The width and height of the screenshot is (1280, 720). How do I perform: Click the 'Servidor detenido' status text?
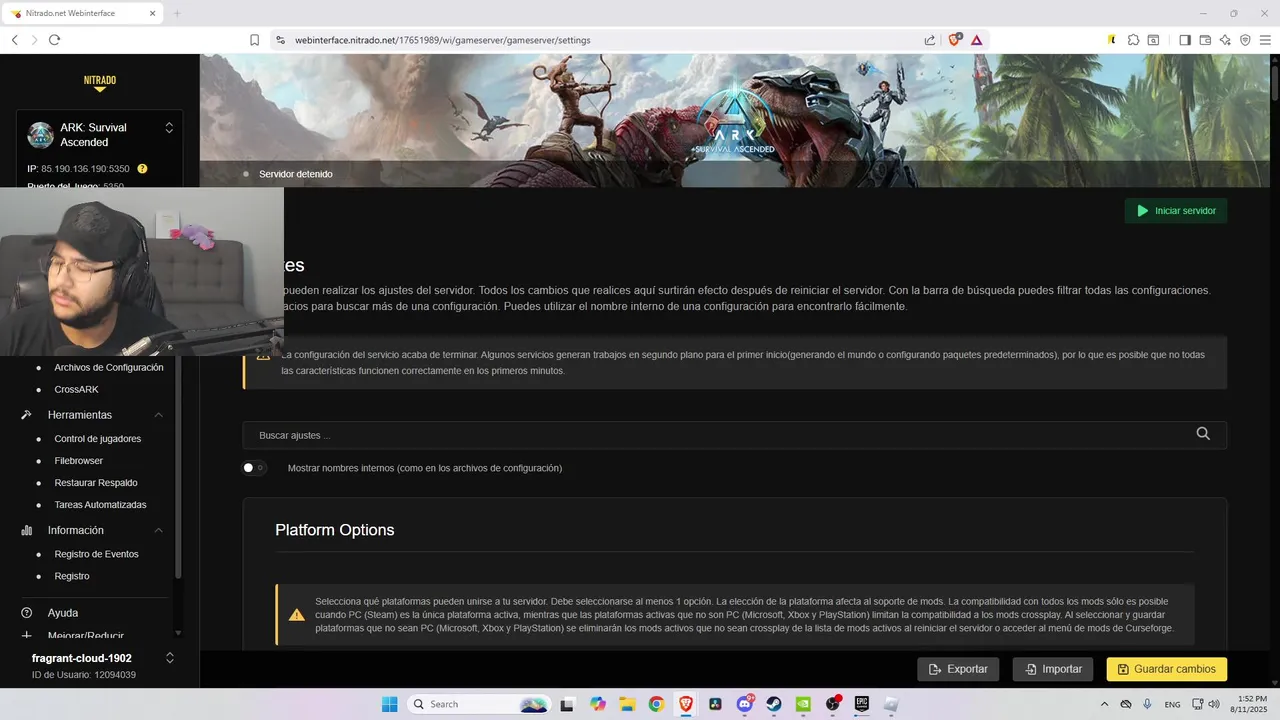tap(296, 174)
